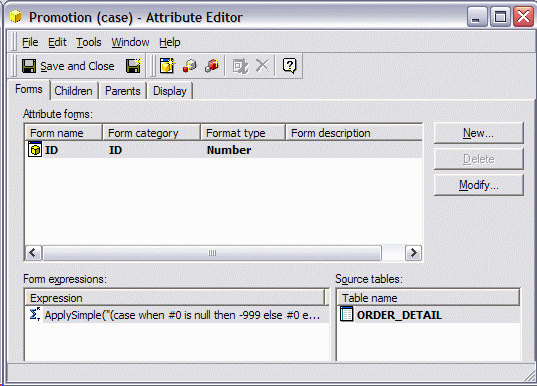Select the ORDER_DETAIL source table name

[399, 315]
